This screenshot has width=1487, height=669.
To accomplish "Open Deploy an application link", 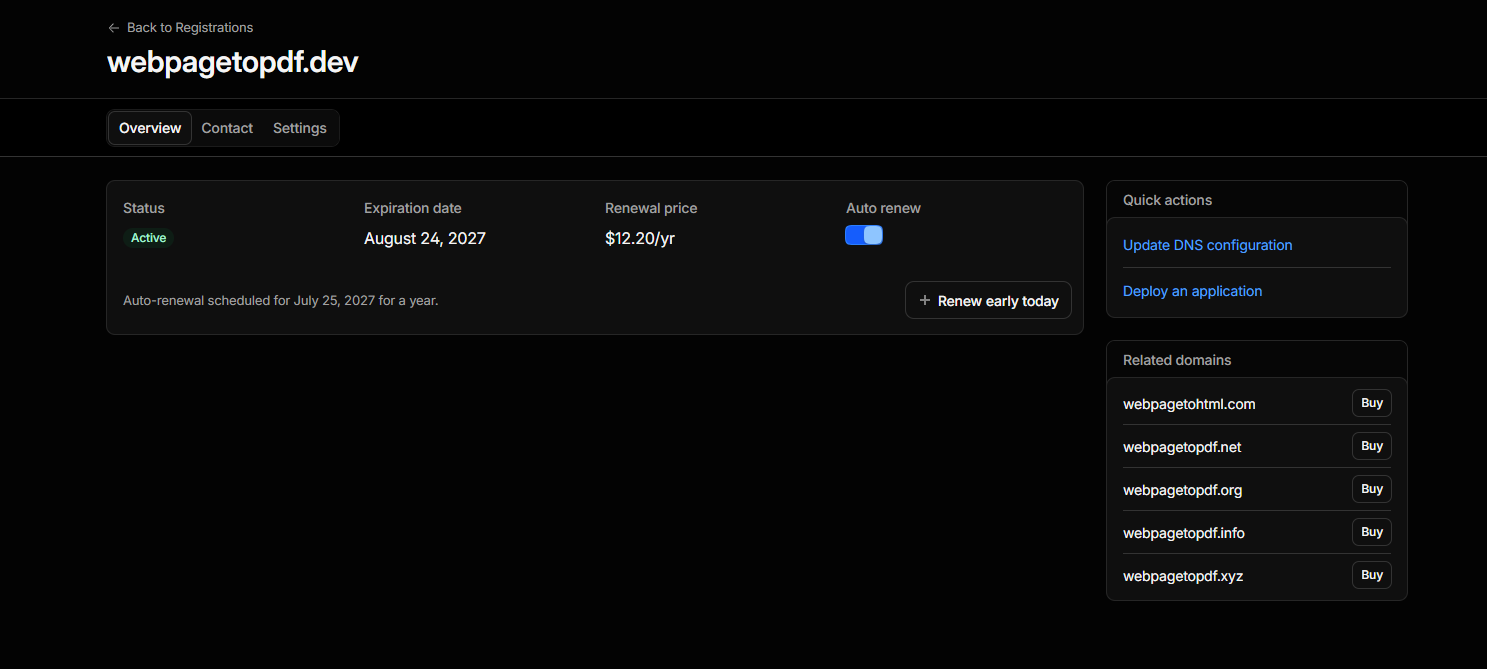I will coord(1192,291).
